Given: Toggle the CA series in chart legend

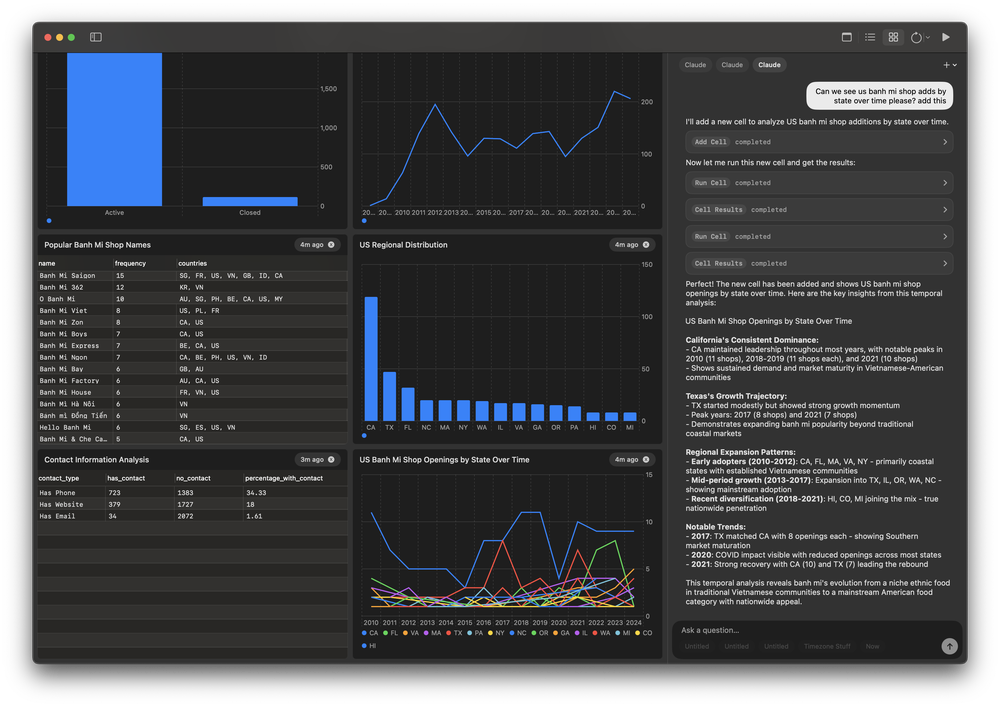Looking at the screenshot, I should [x=370, y=633].
